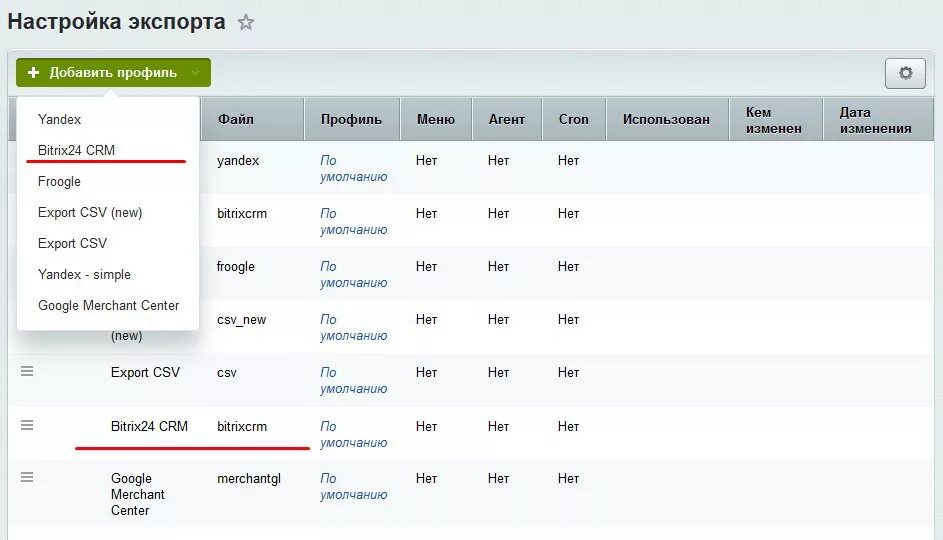The width and height of the screenshot is (943, 540).
Task: Sort by the Файл column header
Action: 235,119
